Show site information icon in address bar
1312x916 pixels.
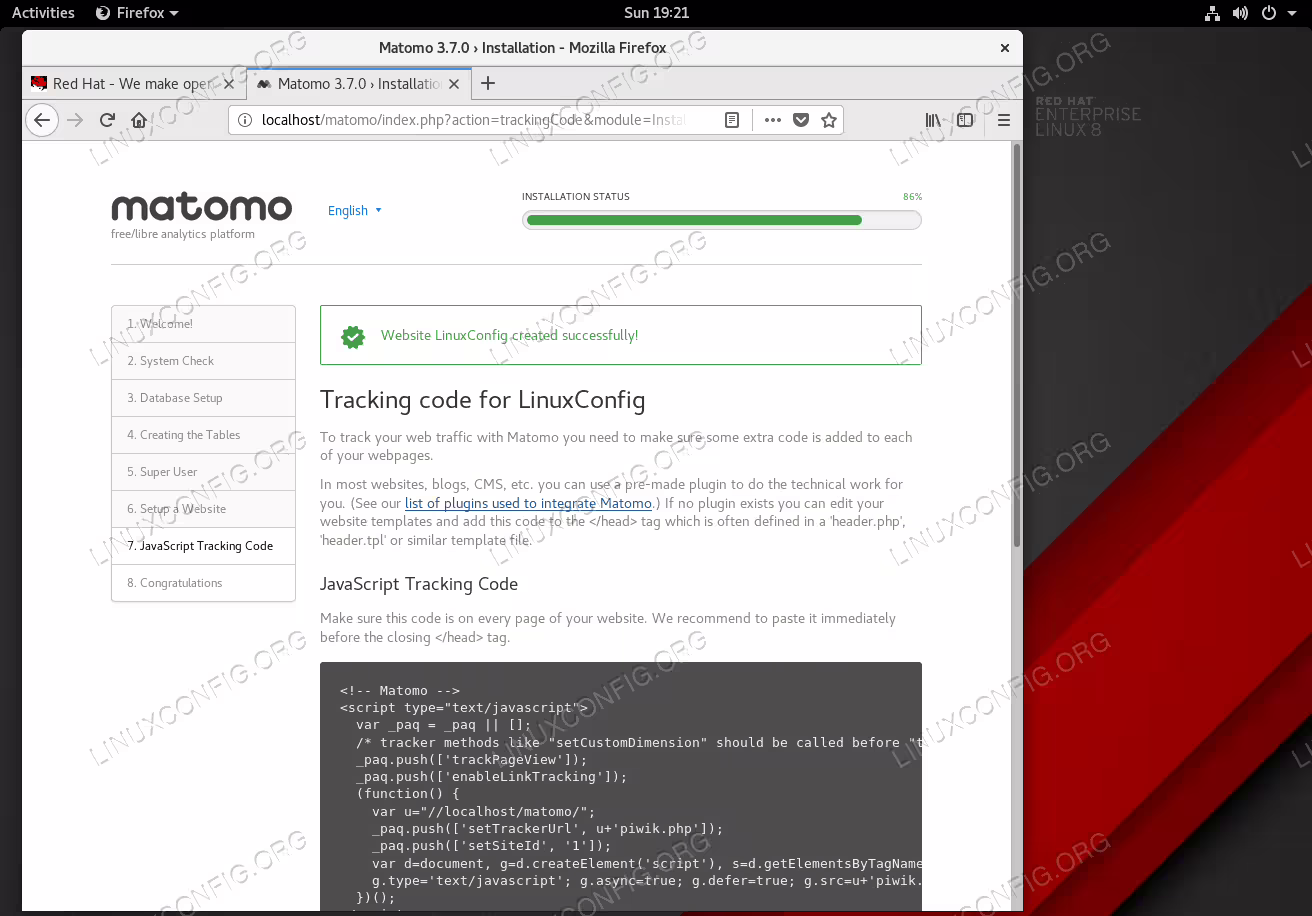246,120
